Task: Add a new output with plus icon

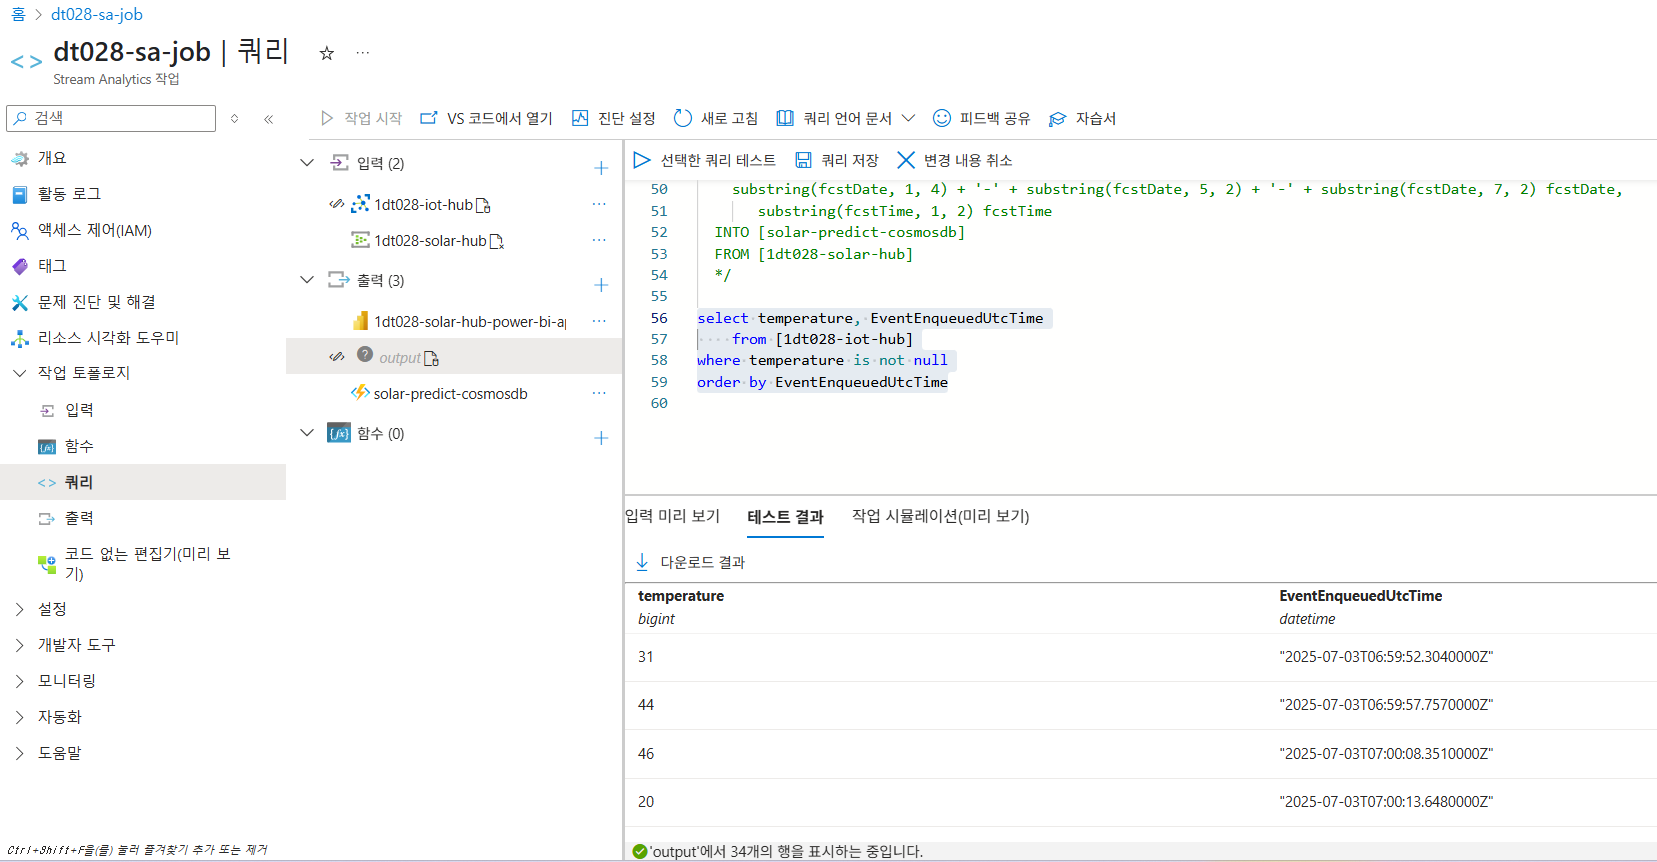Action: tap(601, 285)
